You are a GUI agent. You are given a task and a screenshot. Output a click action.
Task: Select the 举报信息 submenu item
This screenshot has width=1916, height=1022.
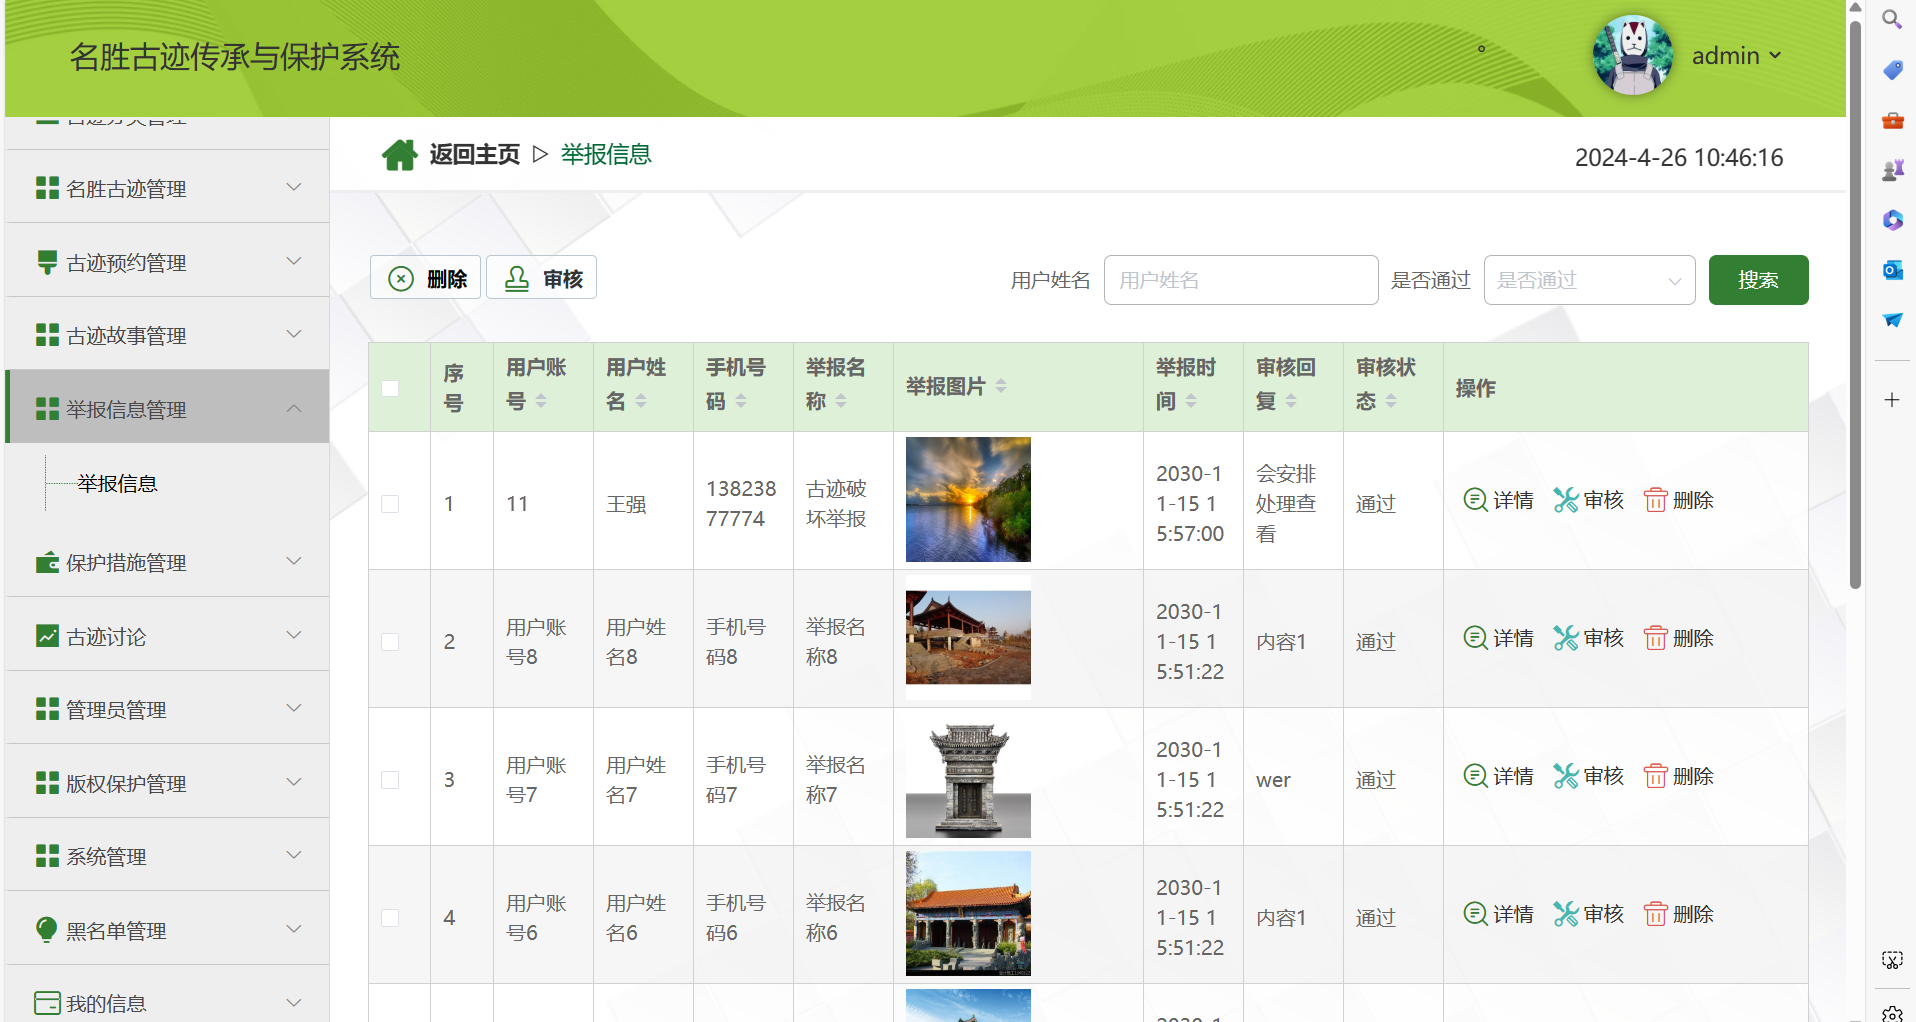[117, 484]
